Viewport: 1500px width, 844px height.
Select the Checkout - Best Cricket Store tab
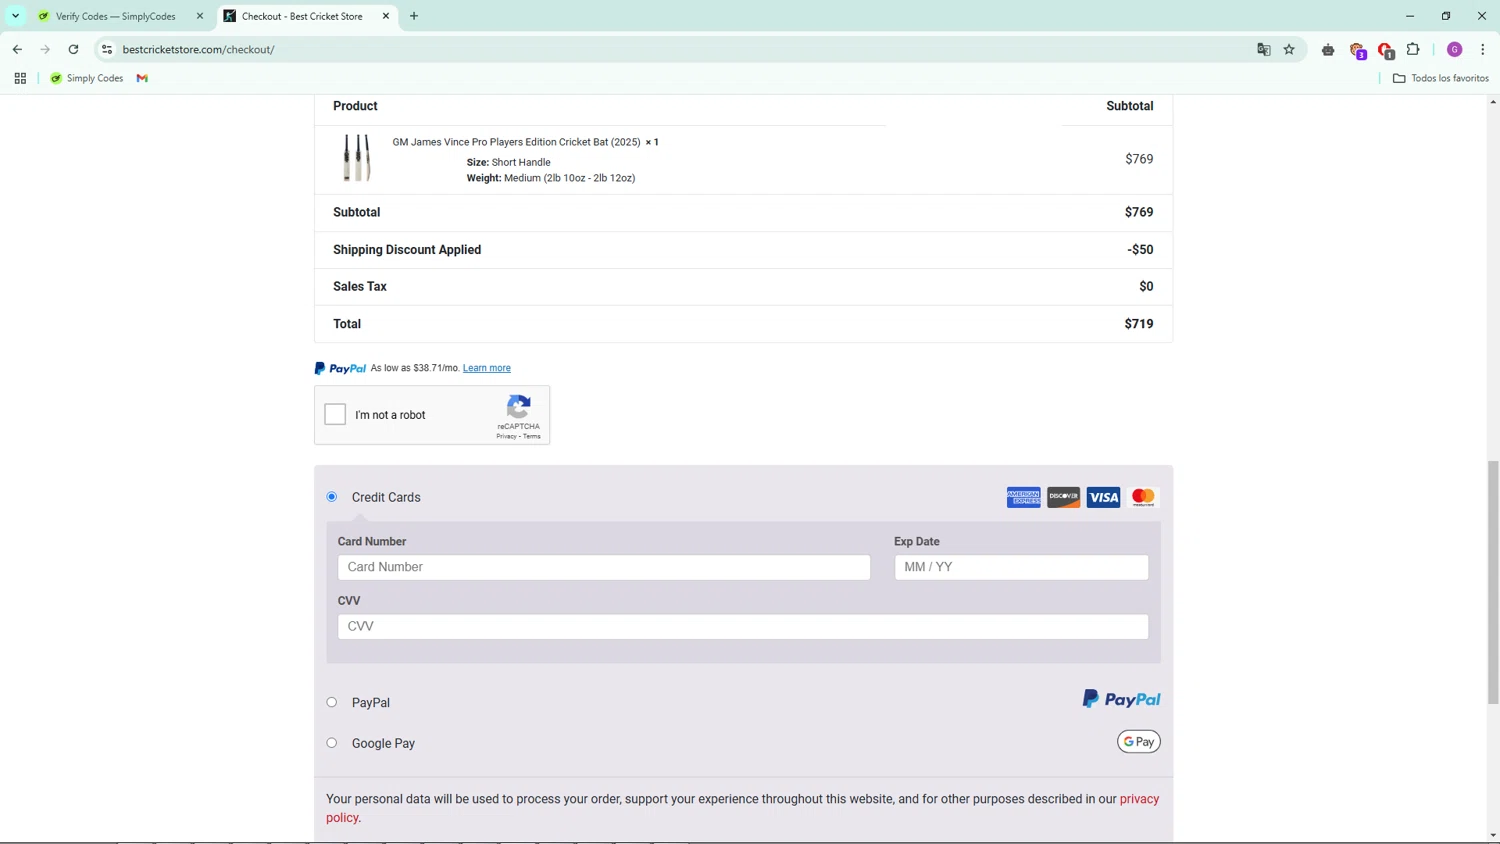[x=302, y=16]
